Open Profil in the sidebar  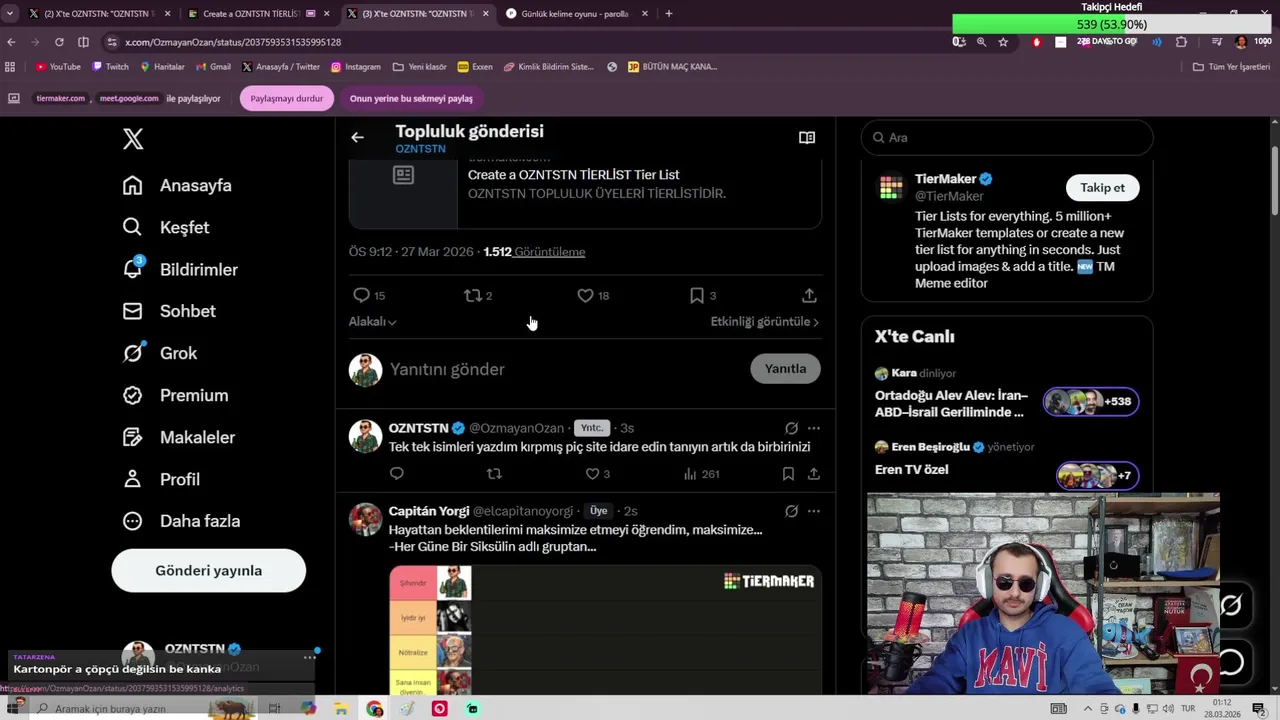click(x=161, y=479)
